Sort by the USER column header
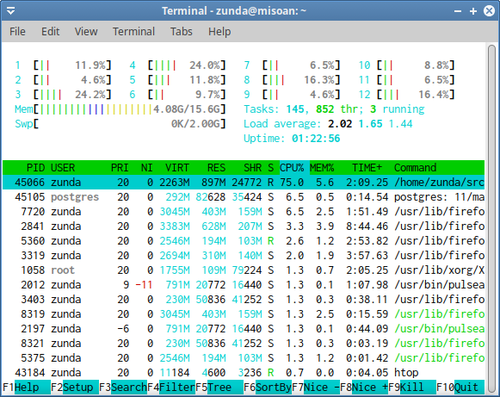500x397 pixels. pyautogui.click(x=63, y=168)
